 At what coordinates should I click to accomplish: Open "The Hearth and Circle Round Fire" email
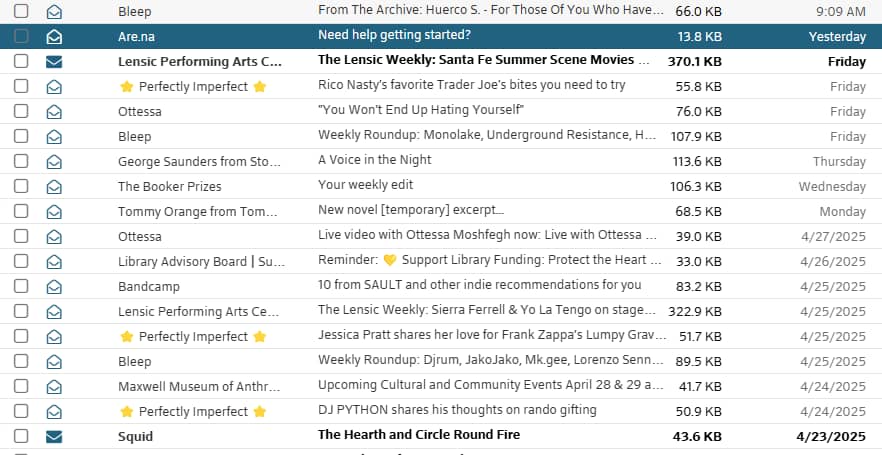[419, 435]
